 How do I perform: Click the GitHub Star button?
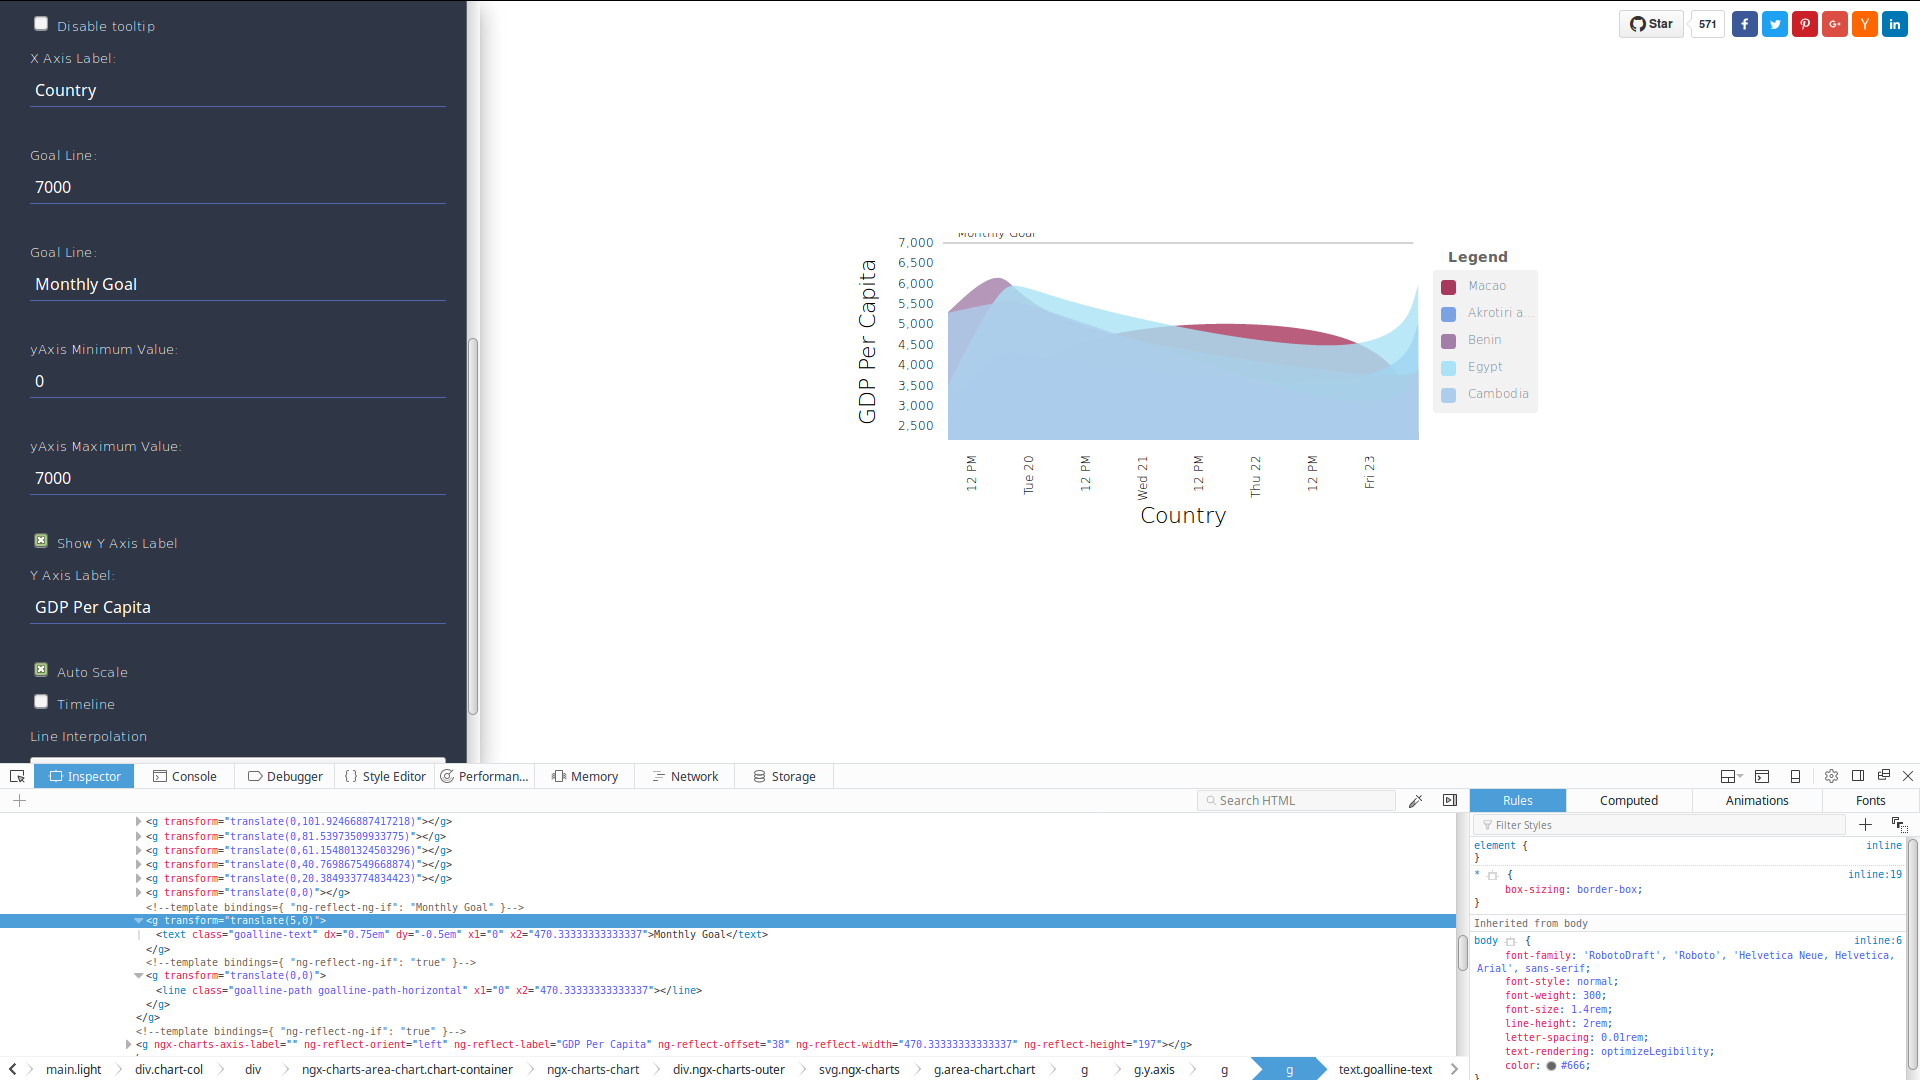pyautogui.click(x=1651, y=24)
